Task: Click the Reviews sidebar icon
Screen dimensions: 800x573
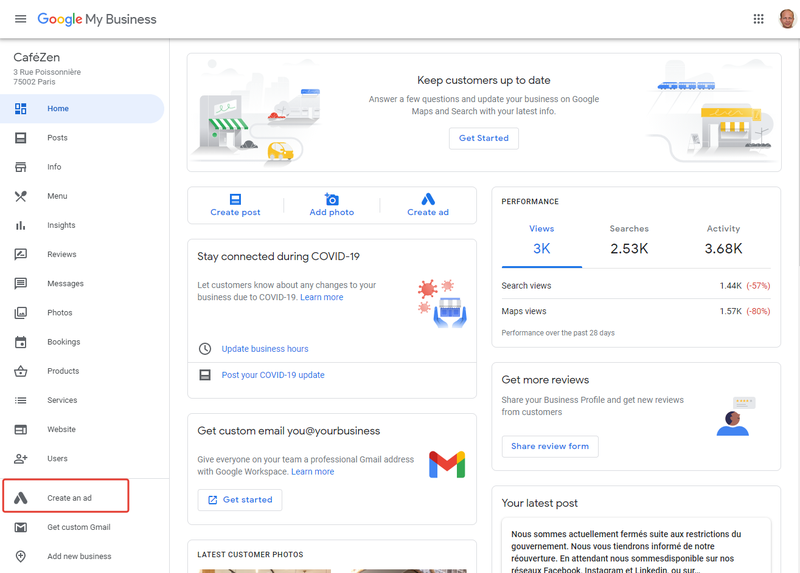Action: pyautogui.click(x=20, y=254)
